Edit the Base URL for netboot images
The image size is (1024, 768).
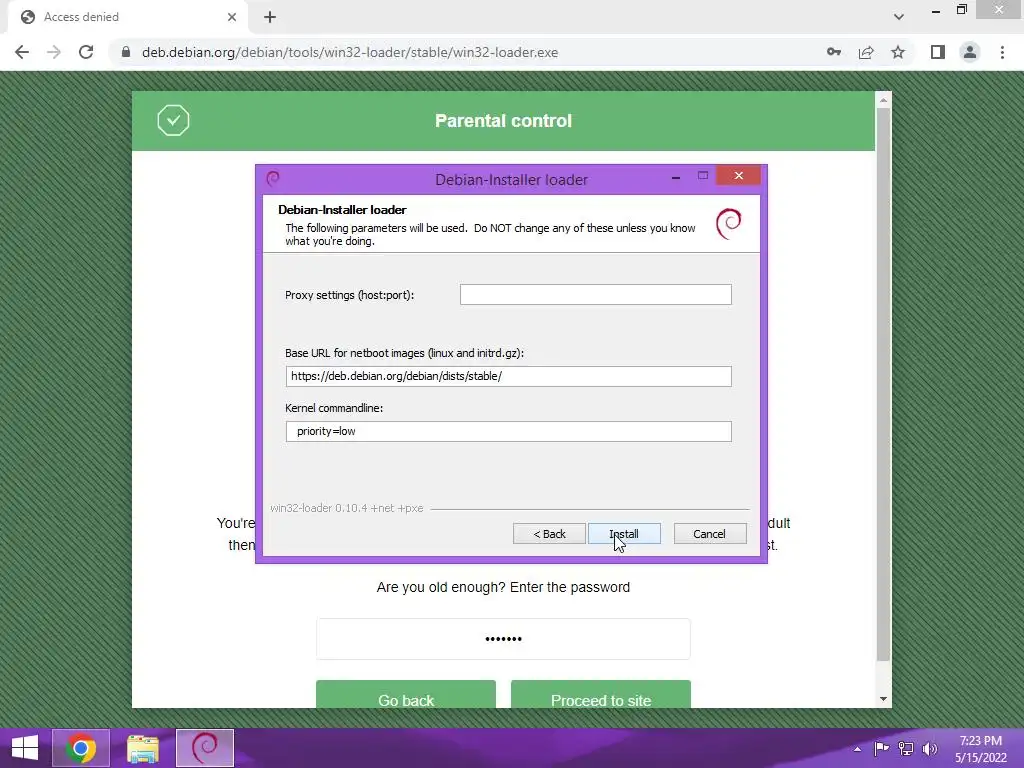508,376
